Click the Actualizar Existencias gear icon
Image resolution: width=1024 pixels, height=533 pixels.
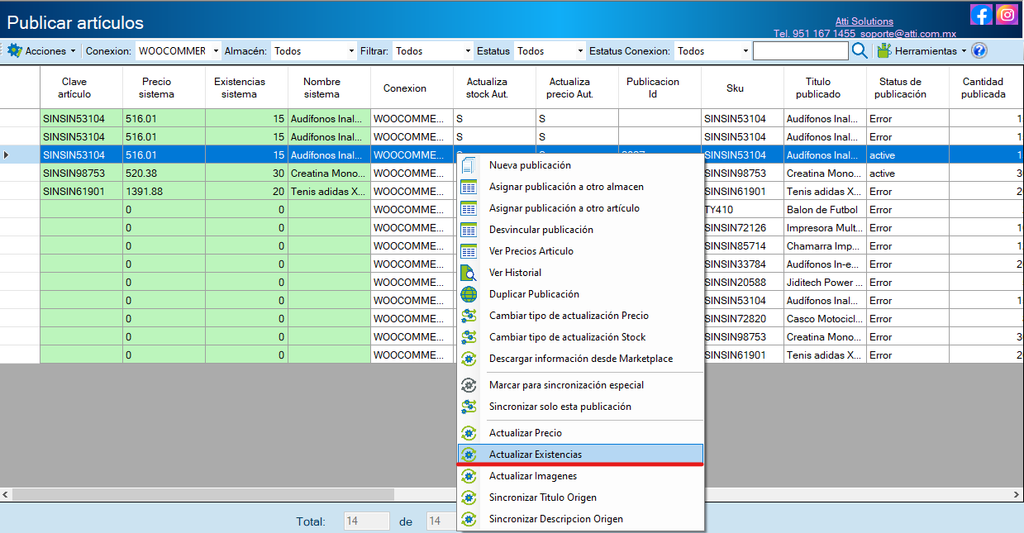pos(468,455)
